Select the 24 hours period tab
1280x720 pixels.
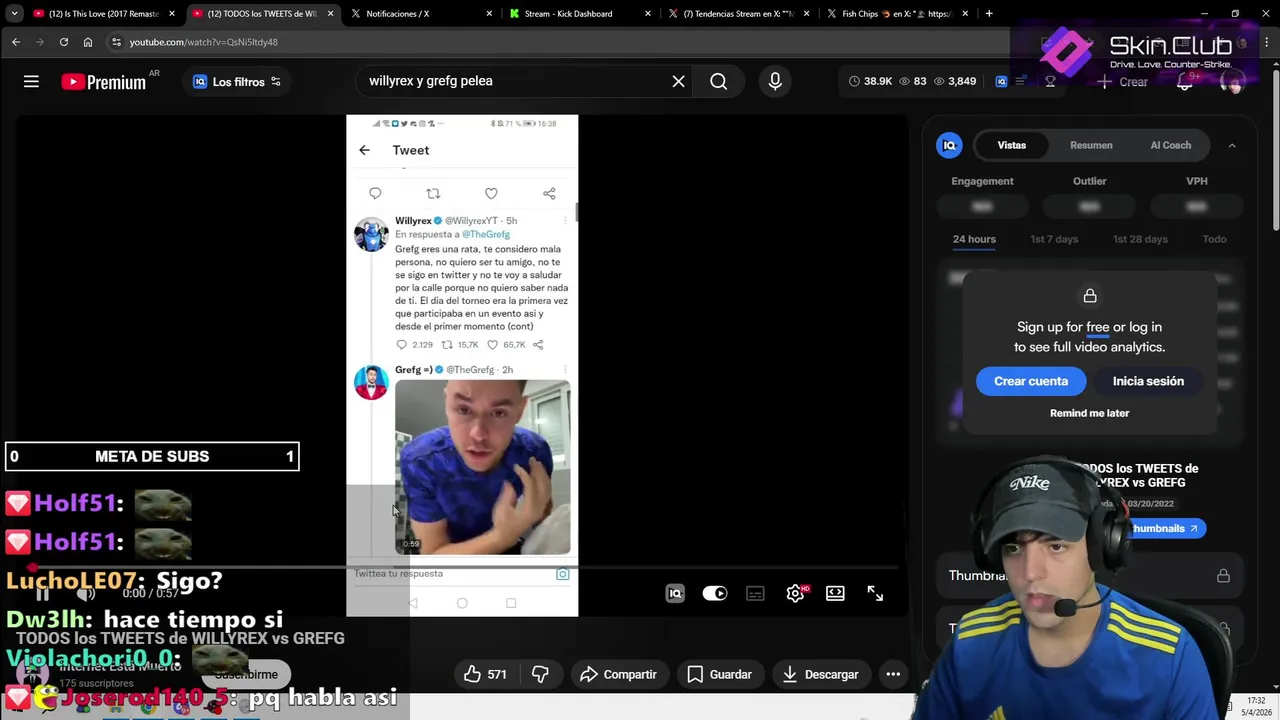pos(974,239)
